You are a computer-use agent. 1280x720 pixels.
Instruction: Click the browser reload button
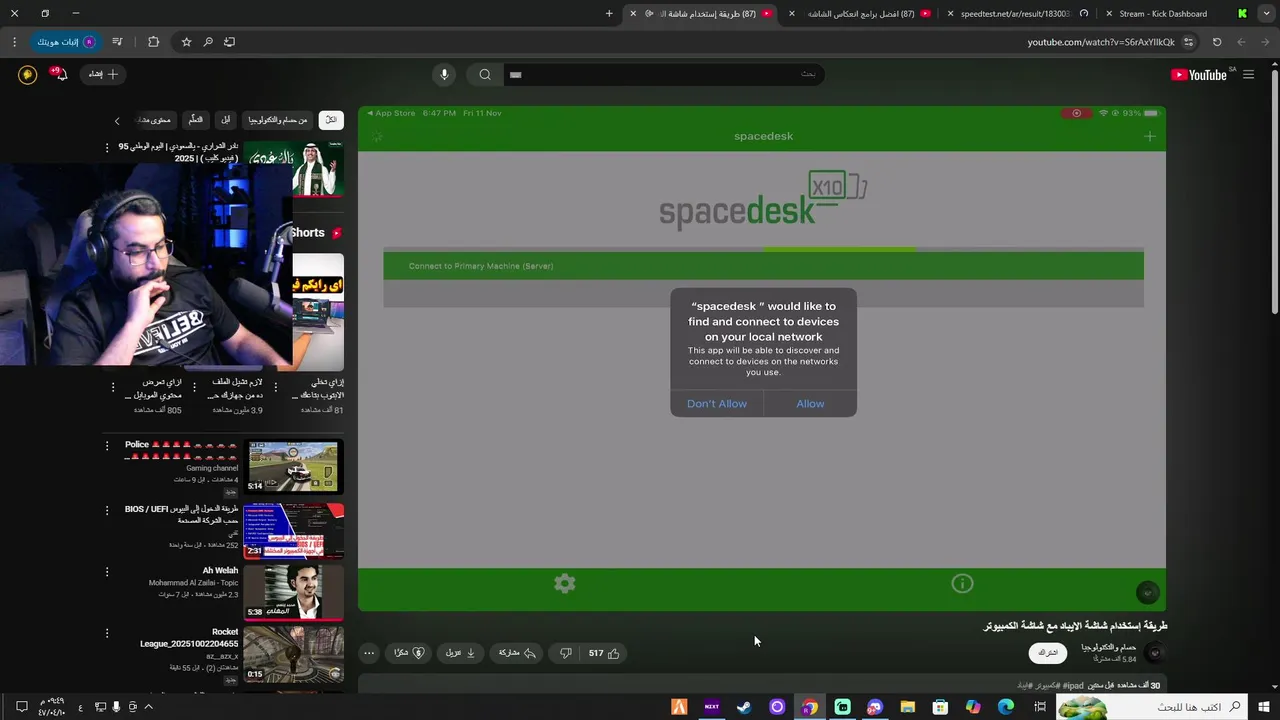1217,42
